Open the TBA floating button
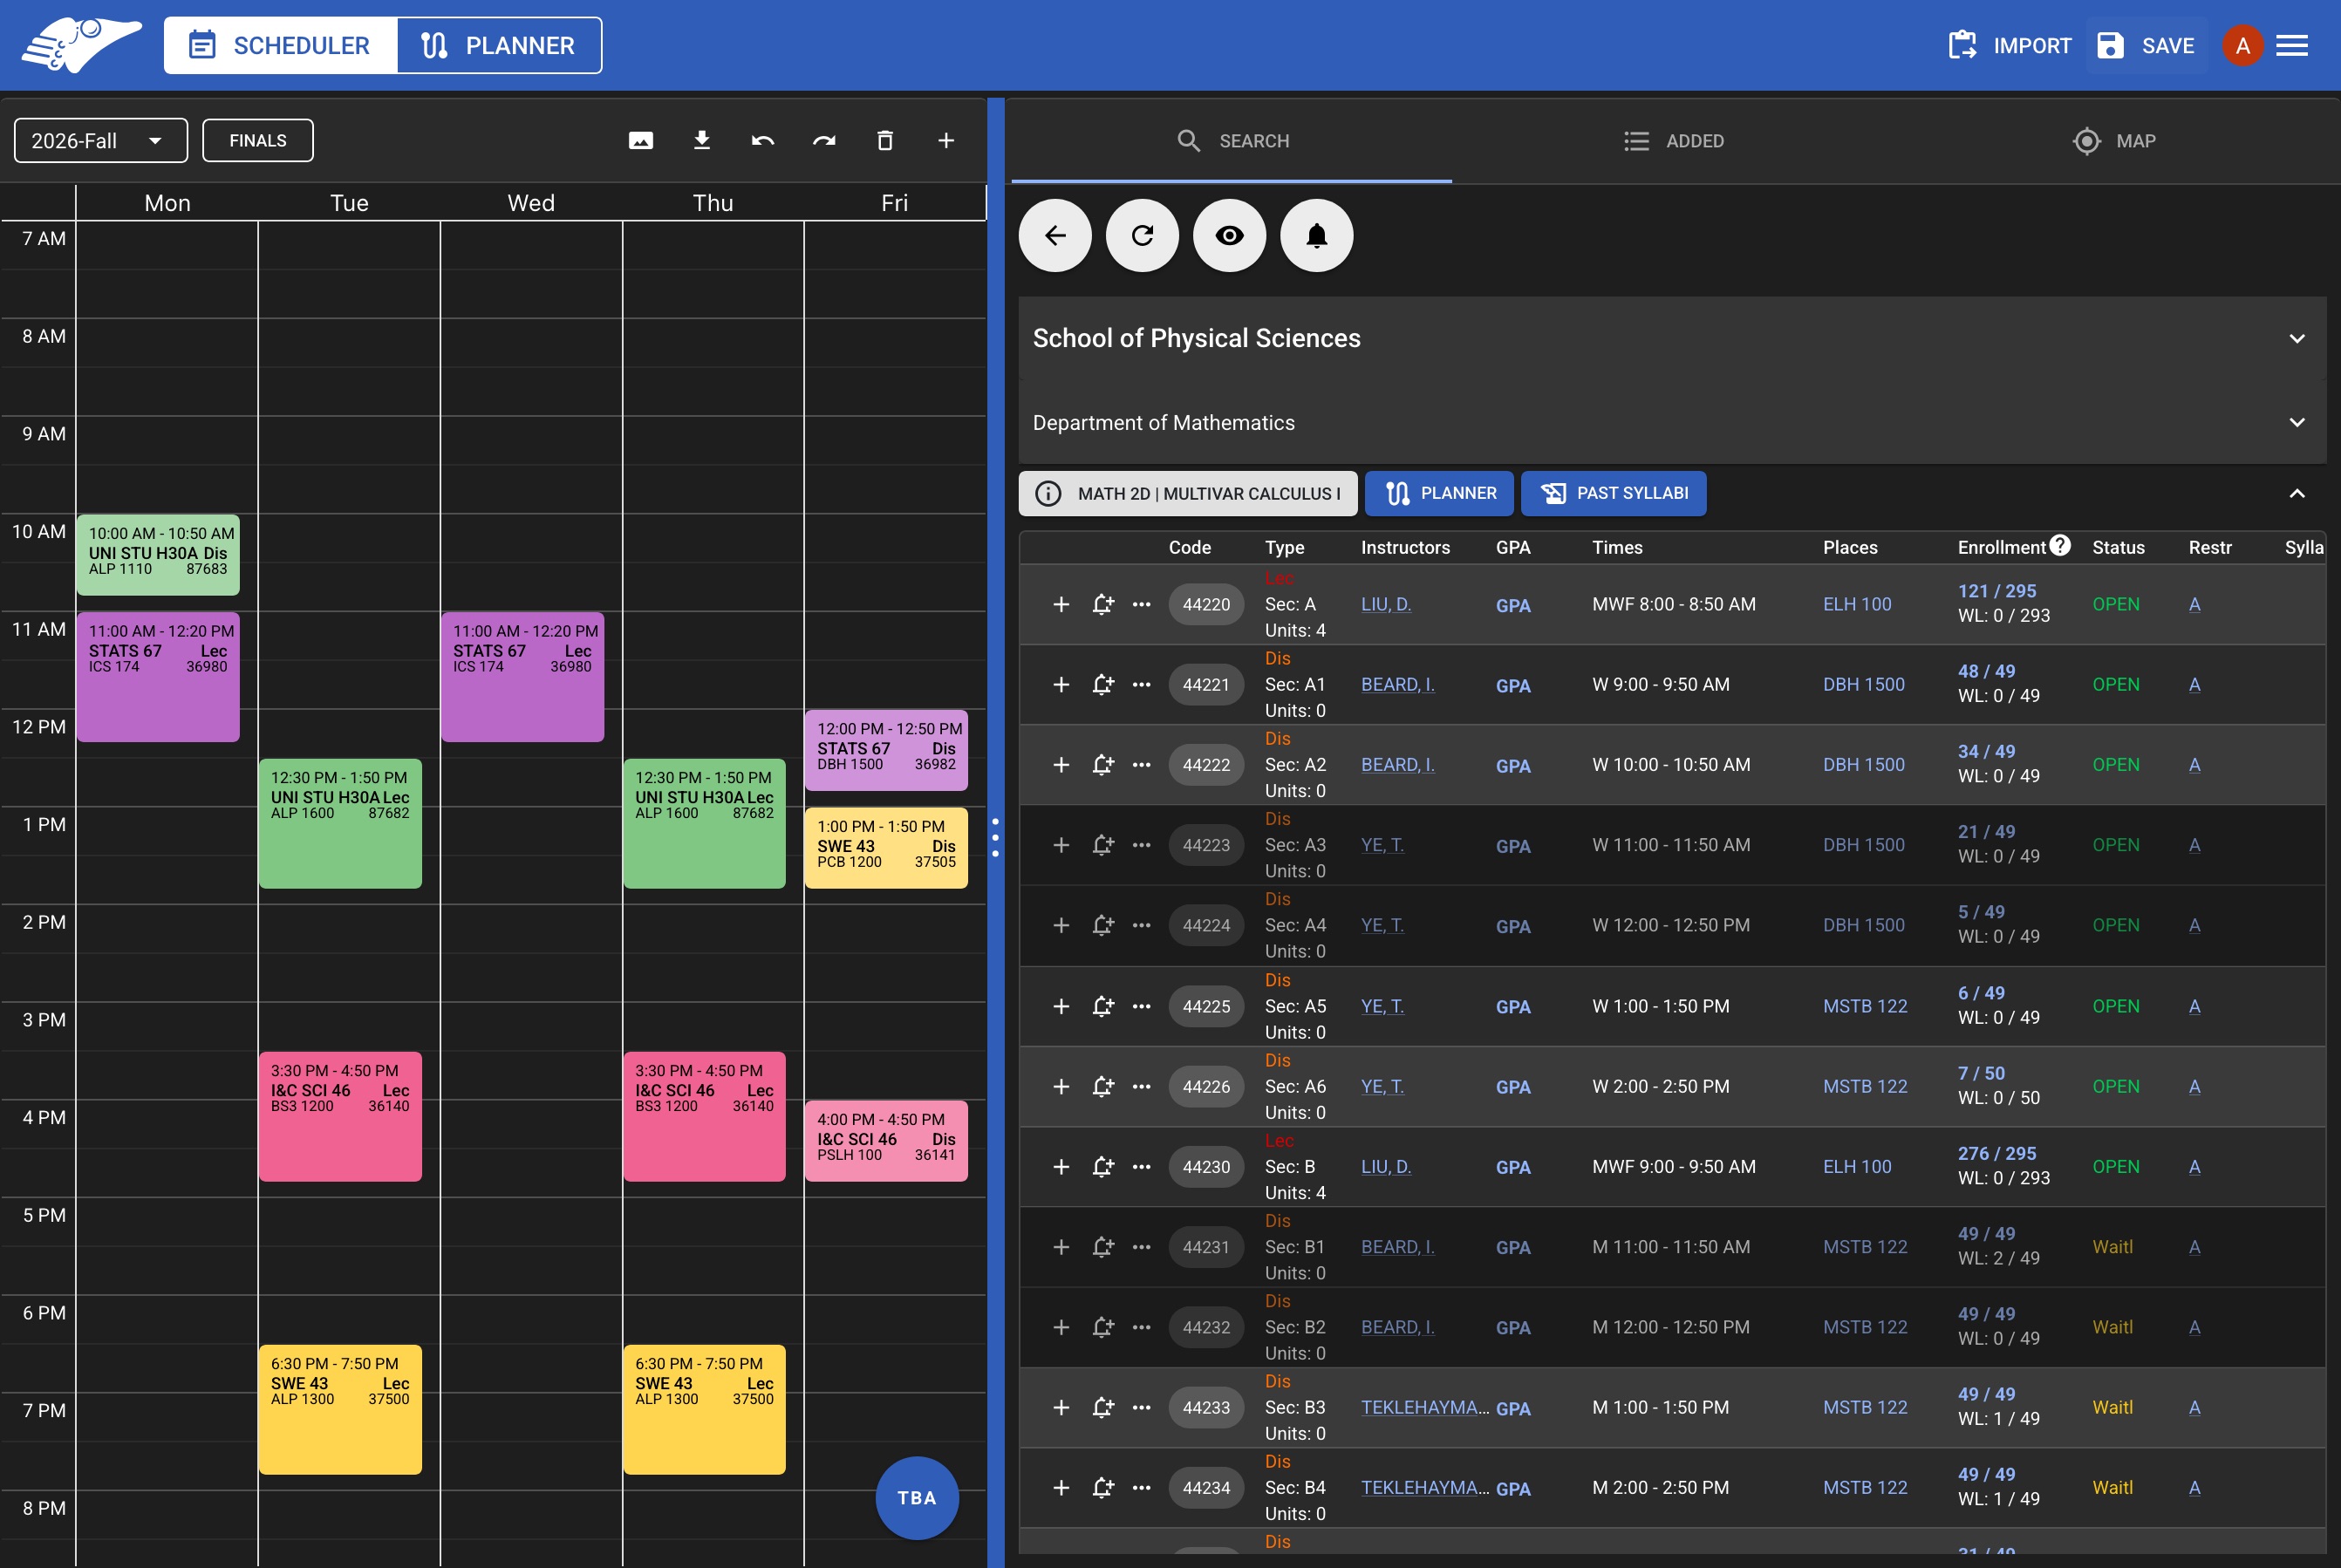The height and width of the screenshot is (1568, 2341). point(917,1497)
